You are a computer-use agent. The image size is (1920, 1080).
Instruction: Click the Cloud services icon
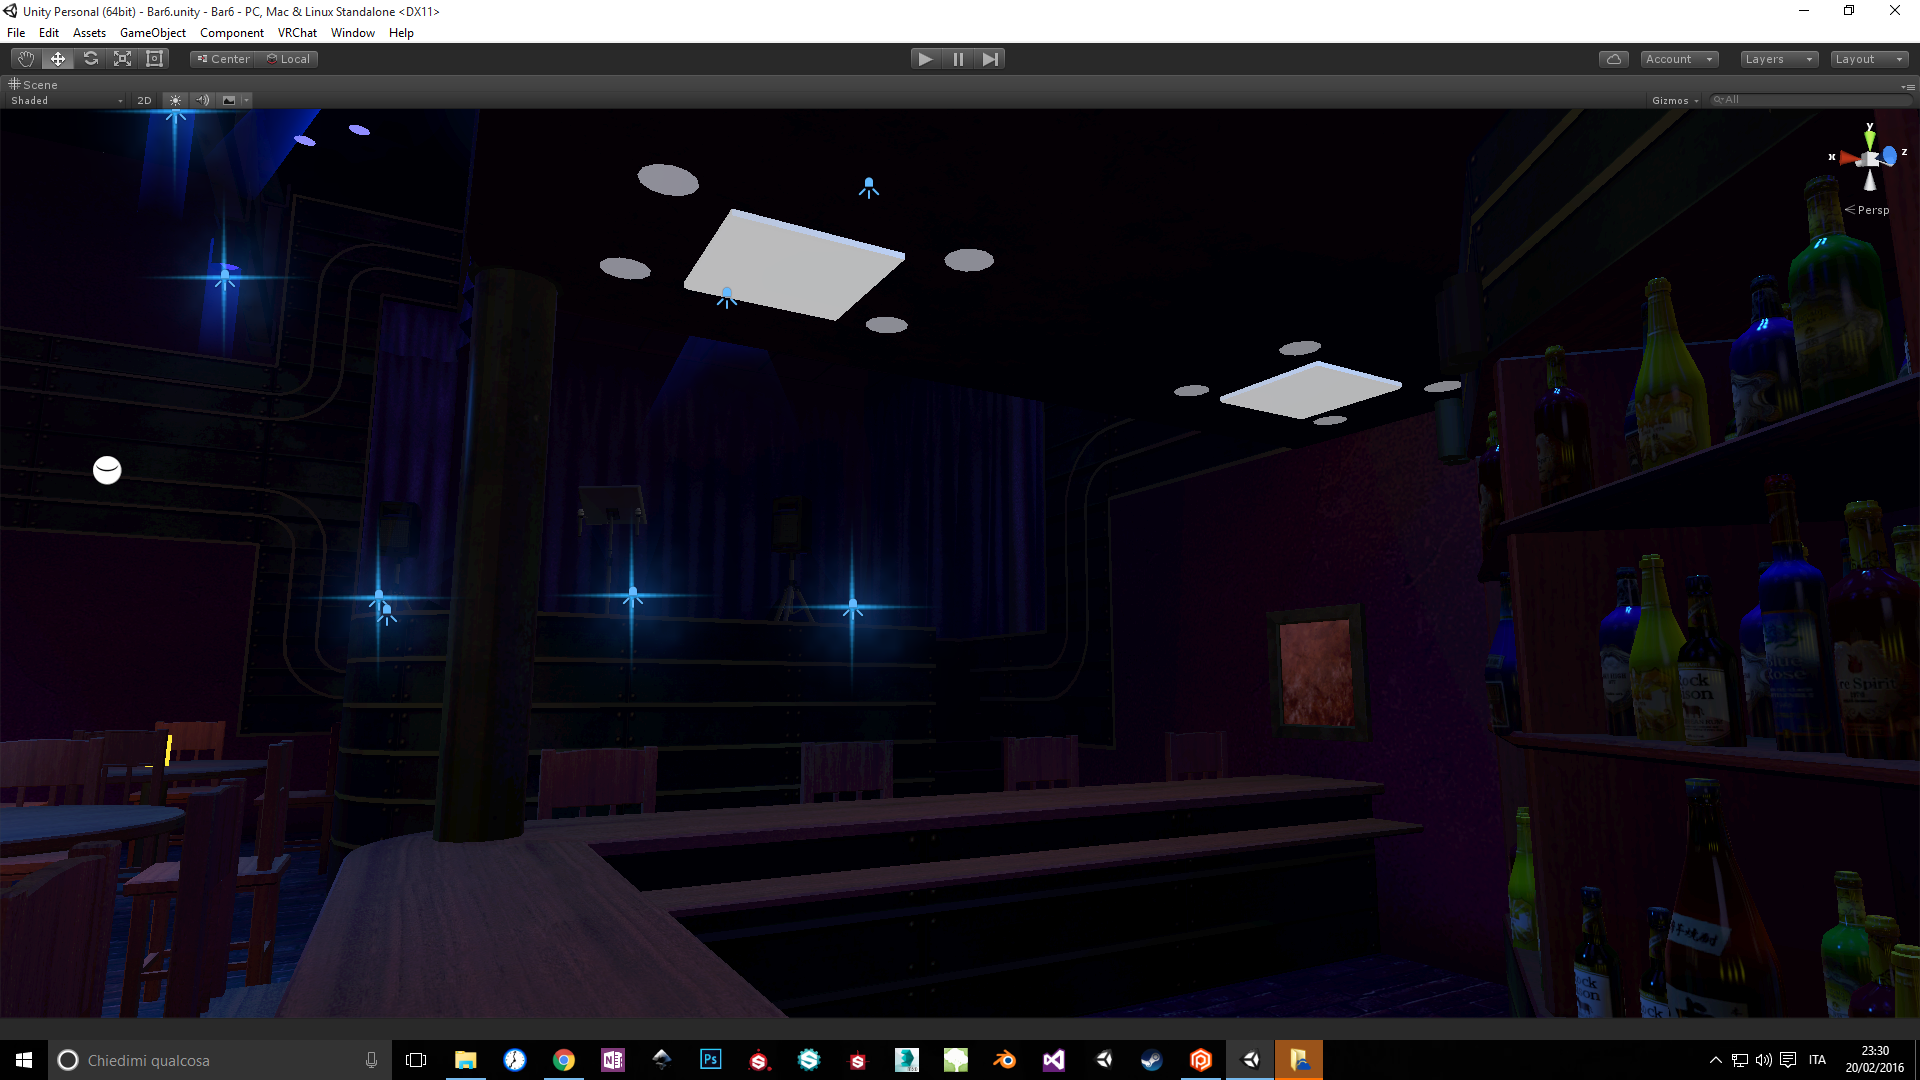coord(1613,59)
